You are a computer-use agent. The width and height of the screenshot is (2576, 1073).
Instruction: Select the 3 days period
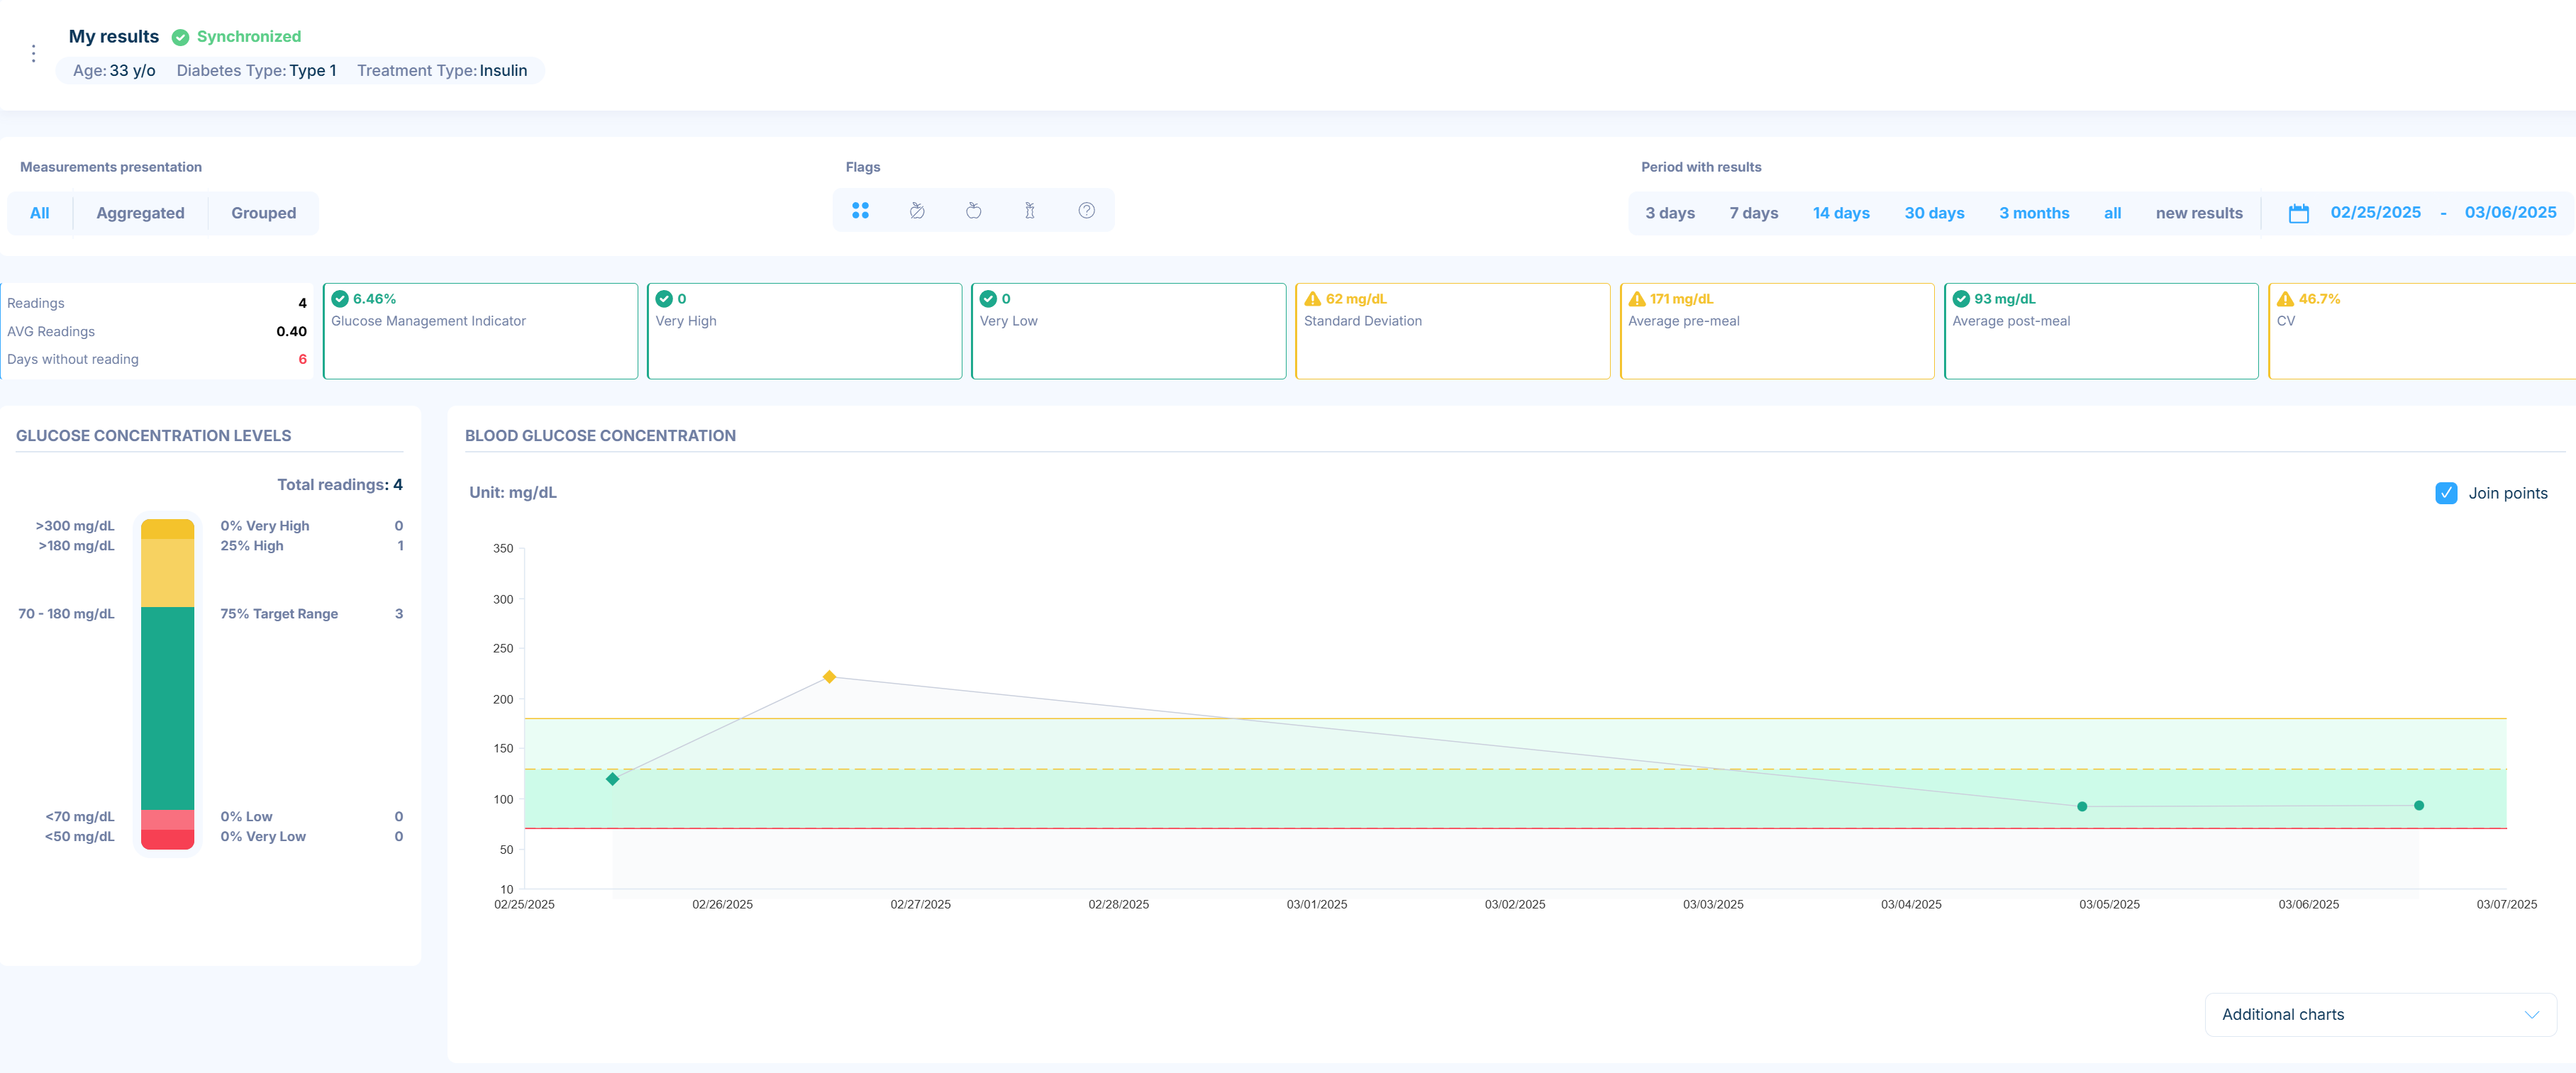click(1670, 213)
